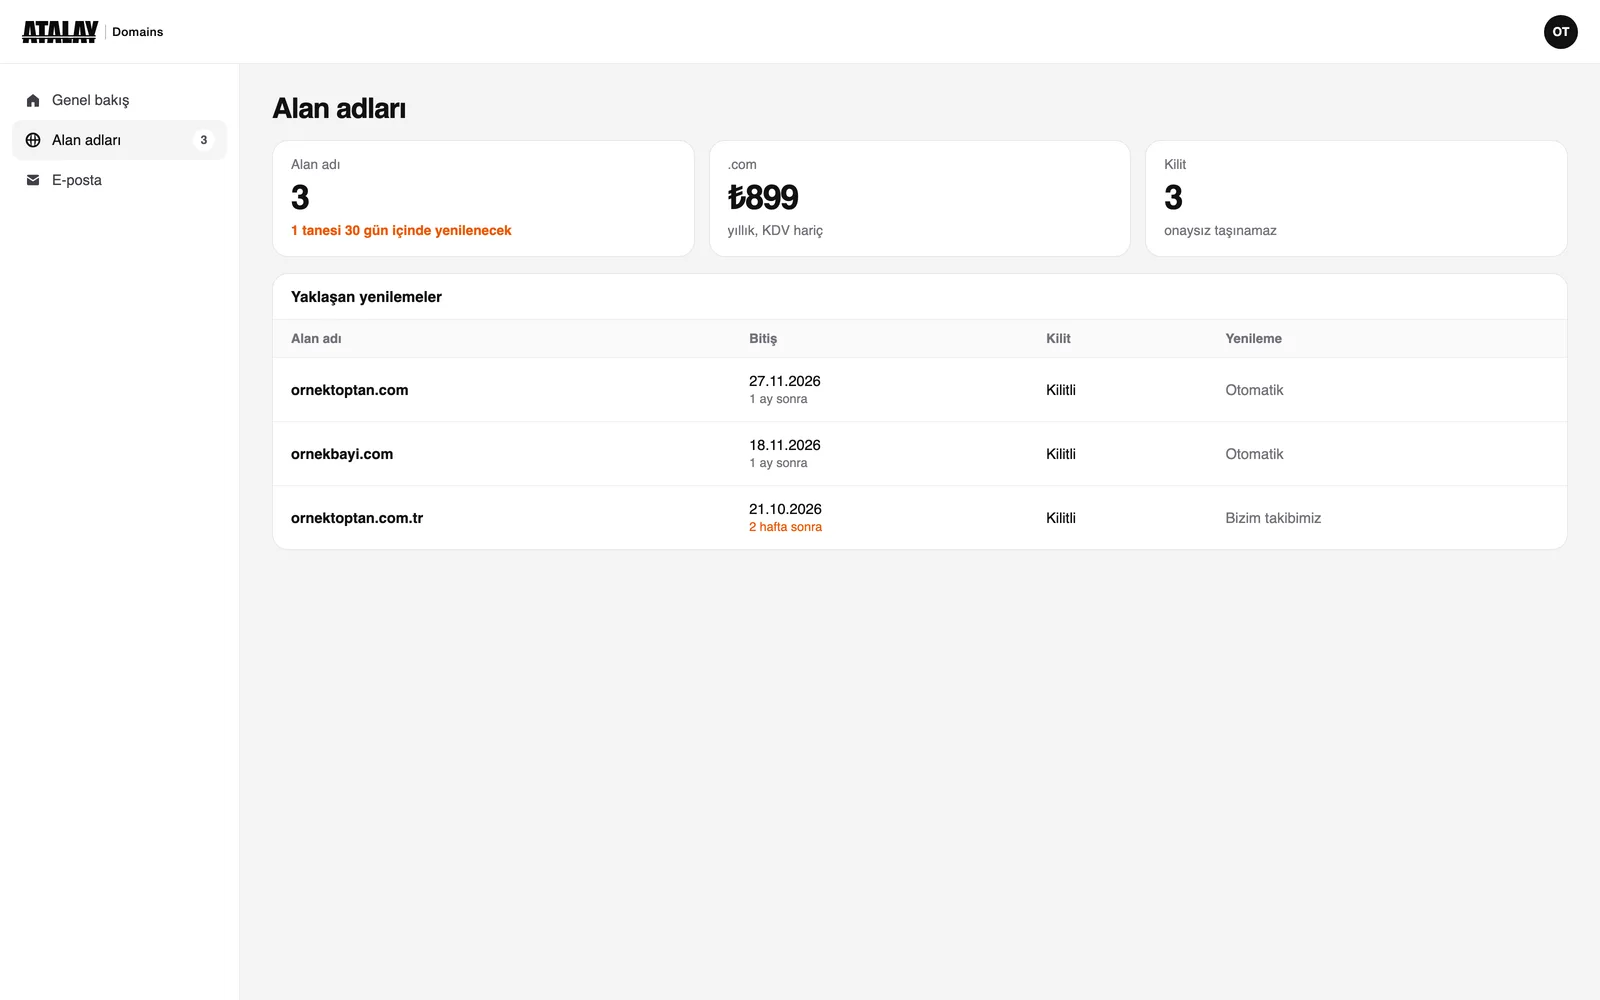The height and width of the screenshot is (1000, 1600).
Task: Click expiry date 18.11.2026
Action: 785,445
